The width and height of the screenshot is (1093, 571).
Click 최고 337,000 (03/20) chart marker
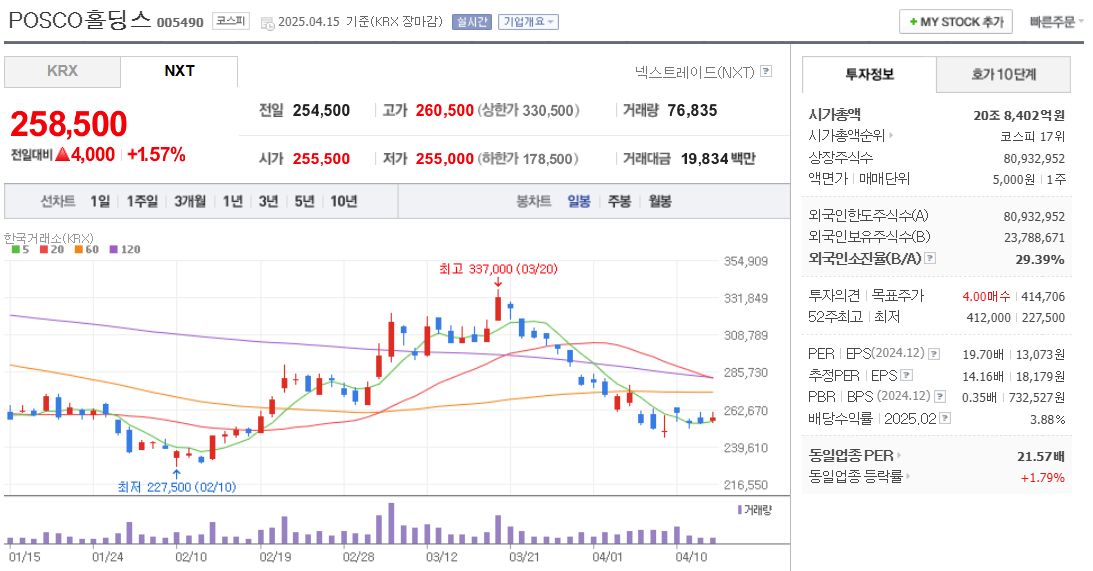(x=498, y=269)
